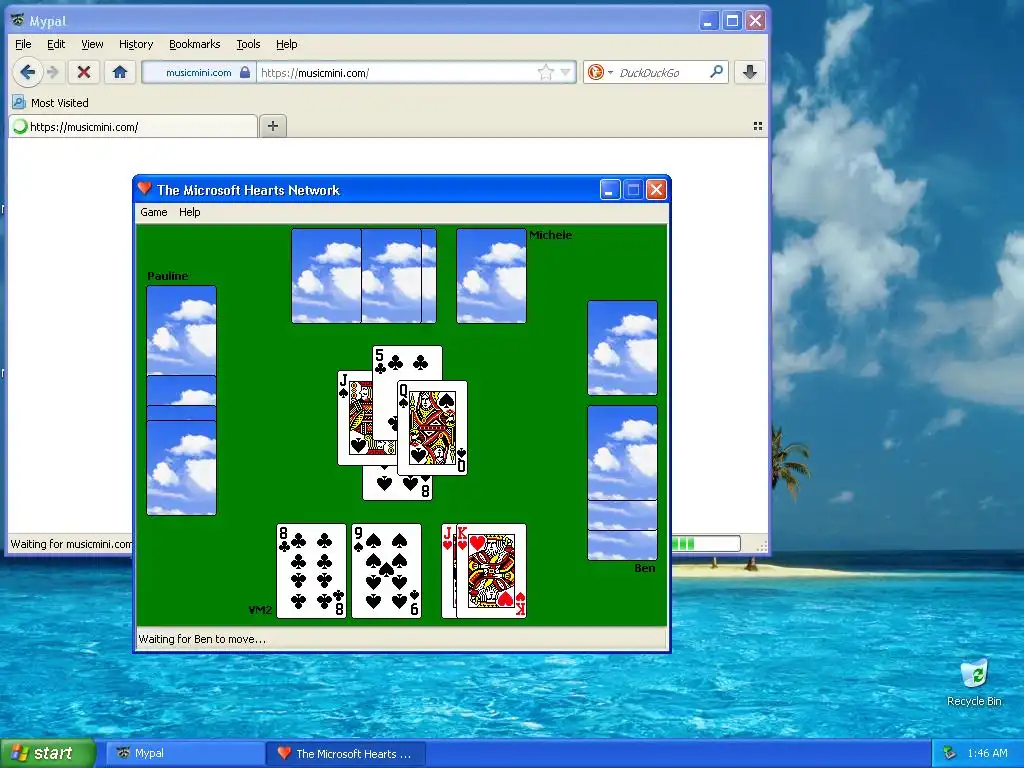Click the 1:46 AM taskbar clock
This screenshot has width=1024, height=768.
[x=987, y=754]
